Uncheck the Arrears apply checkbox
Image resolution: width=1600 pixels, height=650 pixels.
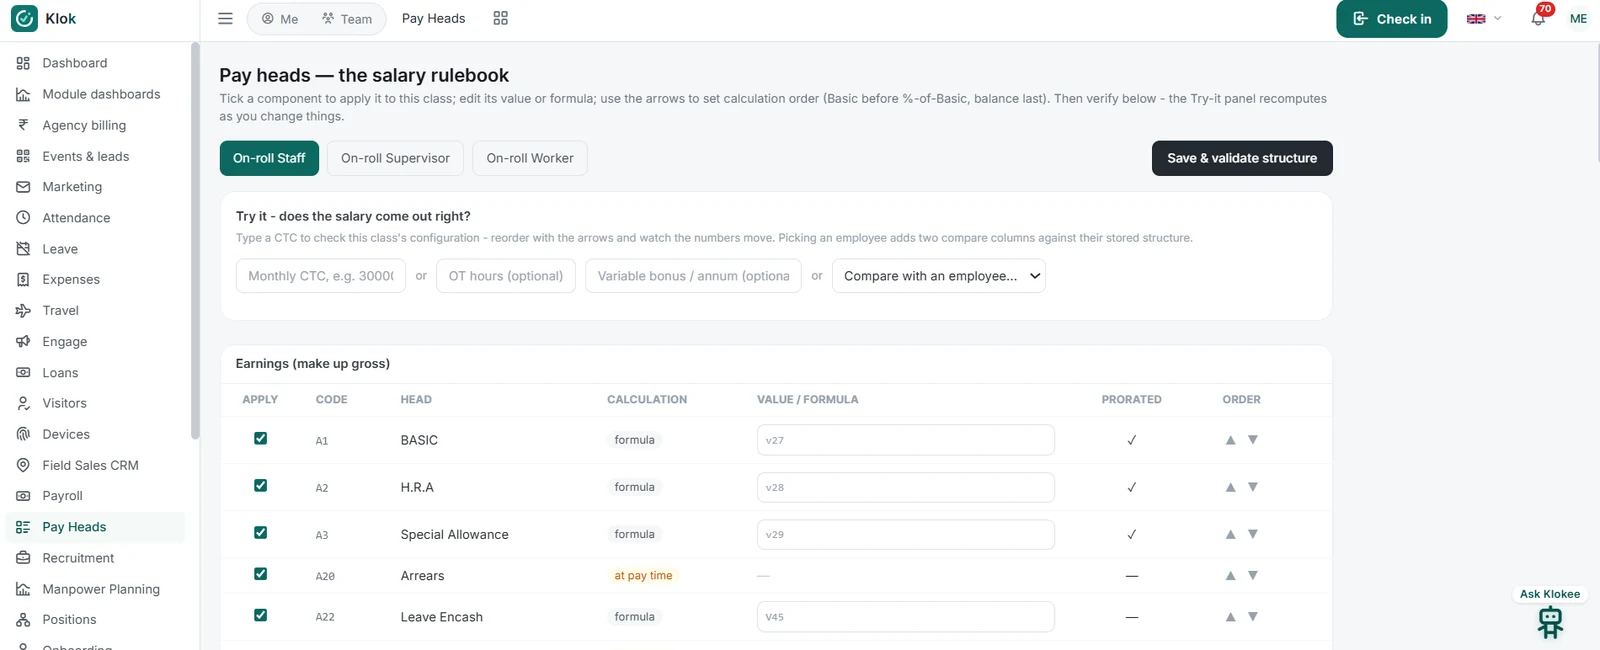260,573
